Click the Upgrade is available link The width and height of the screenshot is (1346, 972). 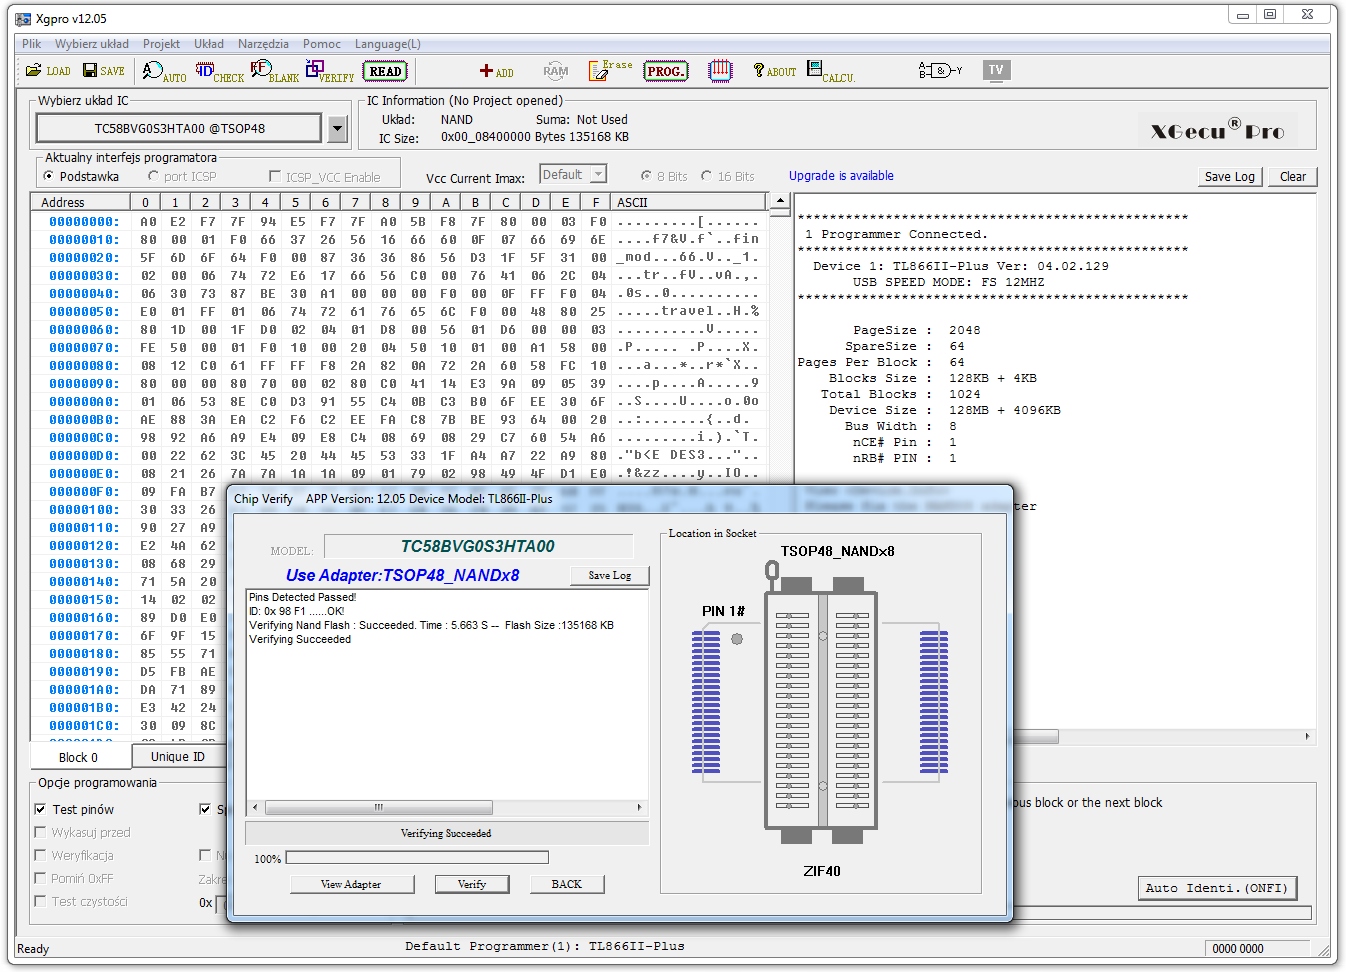tap(841, 176)
